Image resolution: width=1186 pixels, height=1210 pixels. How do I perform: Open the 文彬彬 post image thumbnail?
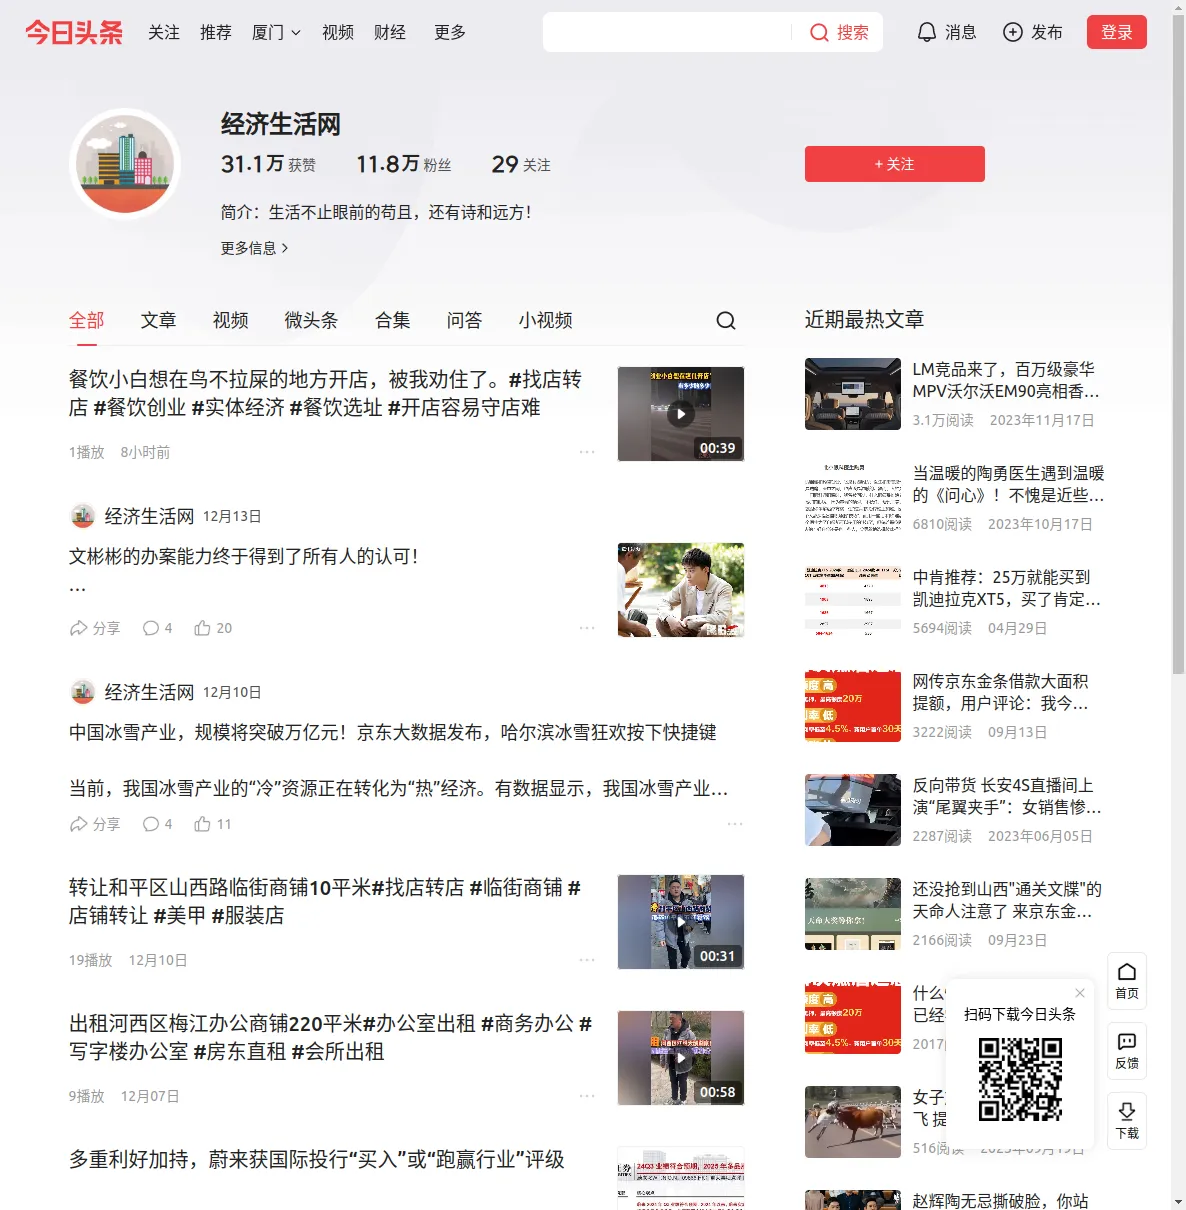(x=681, y=590)
